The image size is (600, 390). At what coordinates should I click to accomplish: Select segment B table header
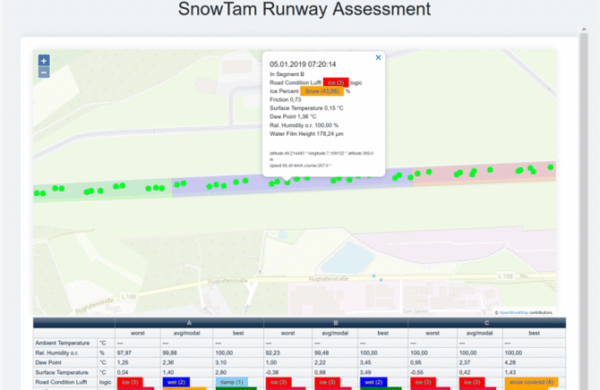click(x=336, y=323)
